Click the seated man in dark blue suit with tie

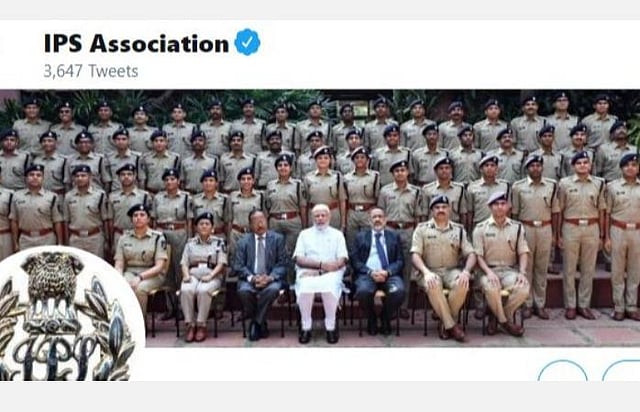tap(378, 270)
